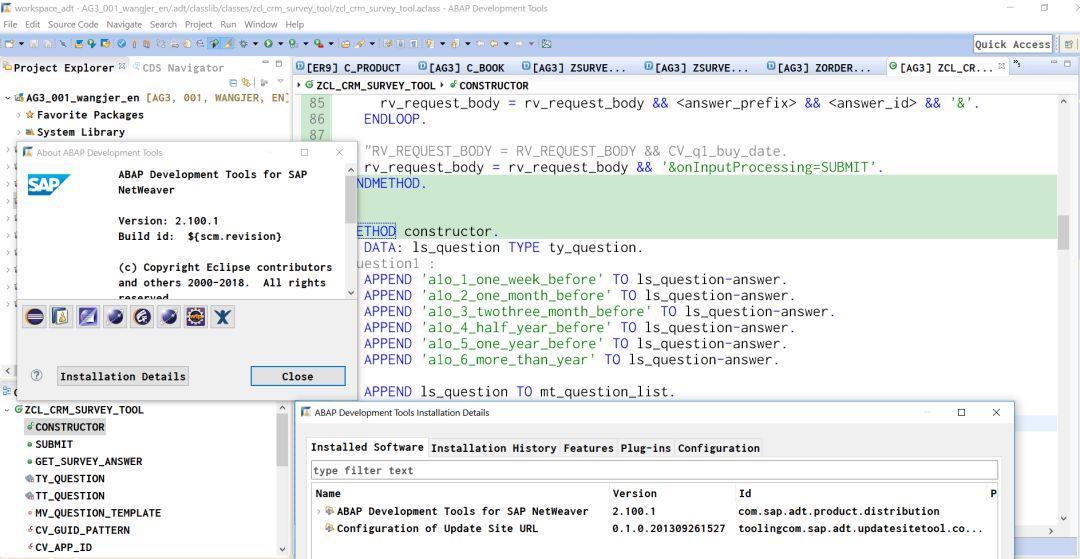Click the code editor vertical scrollbar thumb
The height and width of the screenshot is (559, 1080).
(1063, 232)
